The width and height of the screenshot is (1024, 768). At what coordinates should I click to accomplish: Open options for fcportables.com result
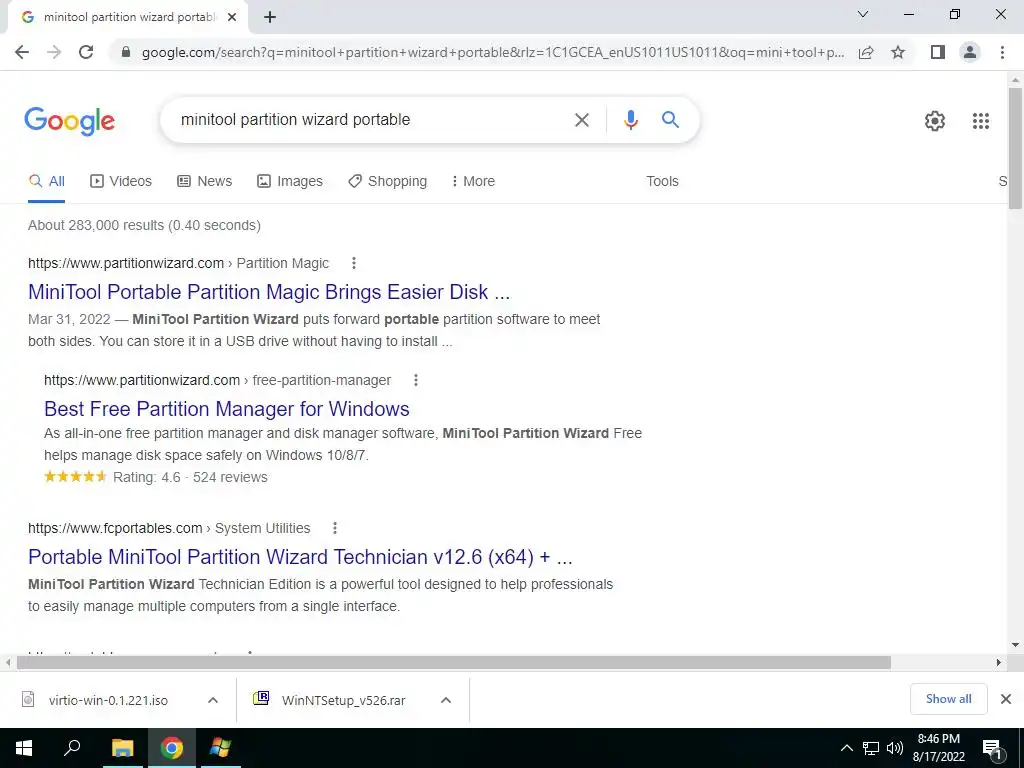tap(335, 528)
